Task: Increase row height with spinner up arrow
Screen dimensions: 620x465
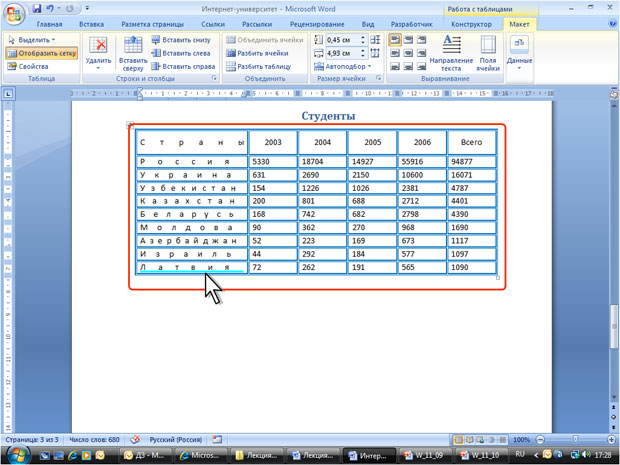Action: [x=363, y=38]
